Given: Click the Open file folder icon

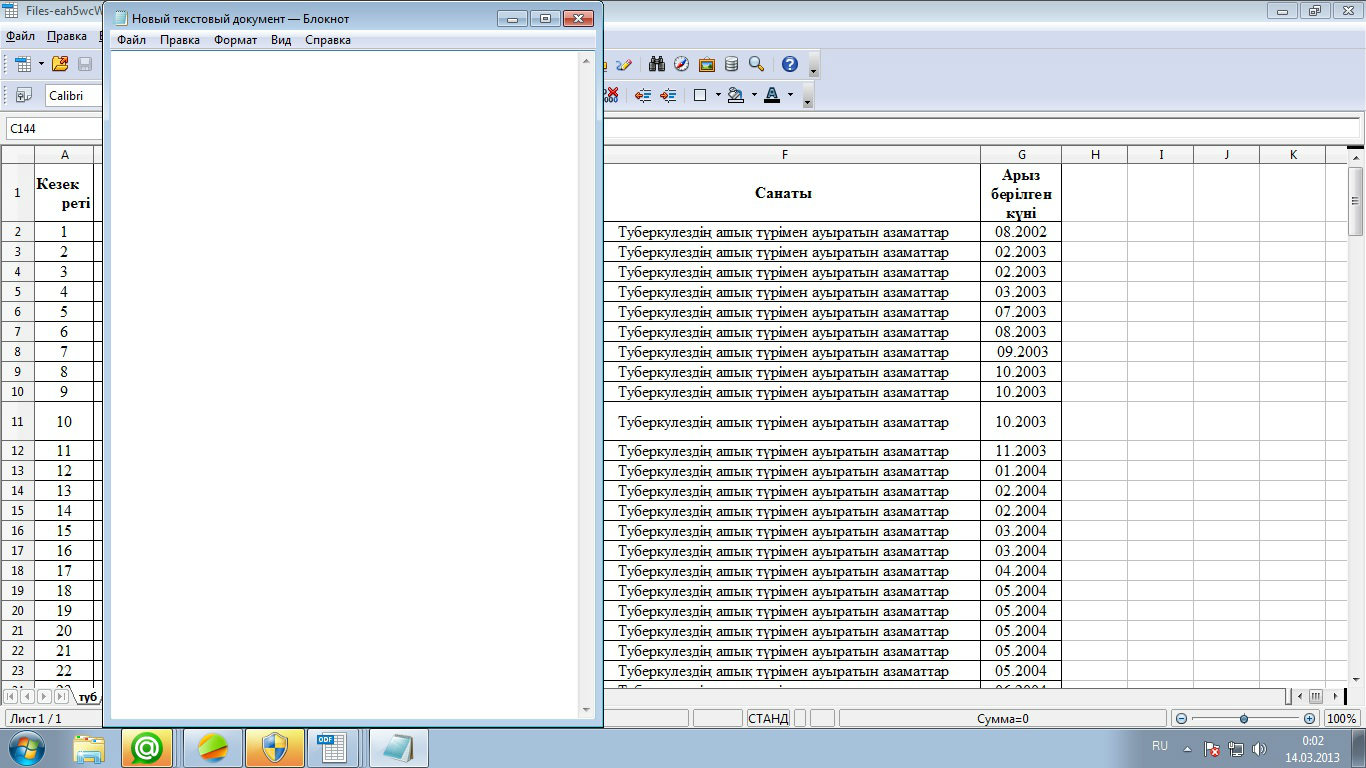Looking at the screenshot, I should pyautogui.click(x=60, y=64).
